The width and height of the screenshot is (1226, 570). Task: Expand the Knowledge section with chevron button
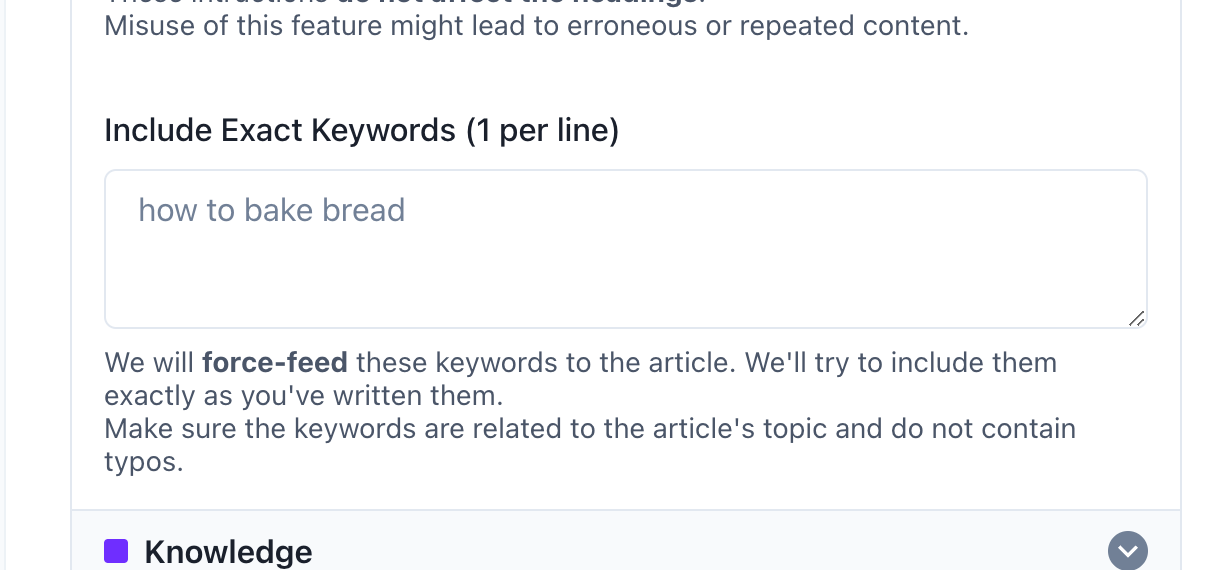[x=1128, y=551]
